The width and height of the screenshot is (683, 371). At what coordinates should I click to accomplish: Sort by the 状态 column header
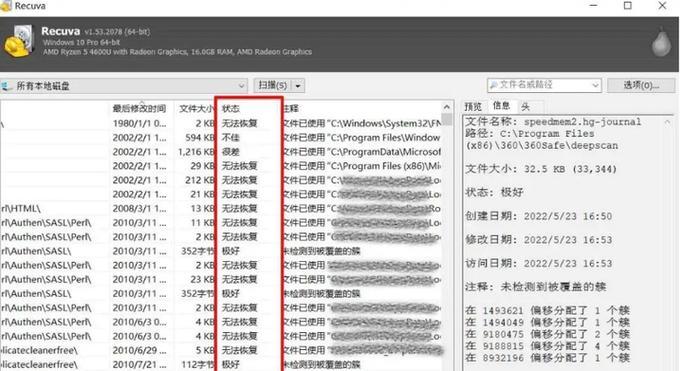pos(231,108)
